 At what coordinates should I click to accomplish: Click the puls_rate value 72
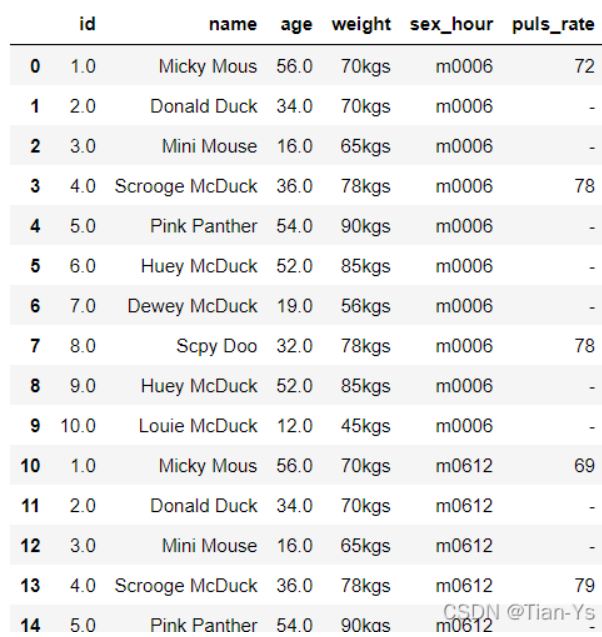584,66
